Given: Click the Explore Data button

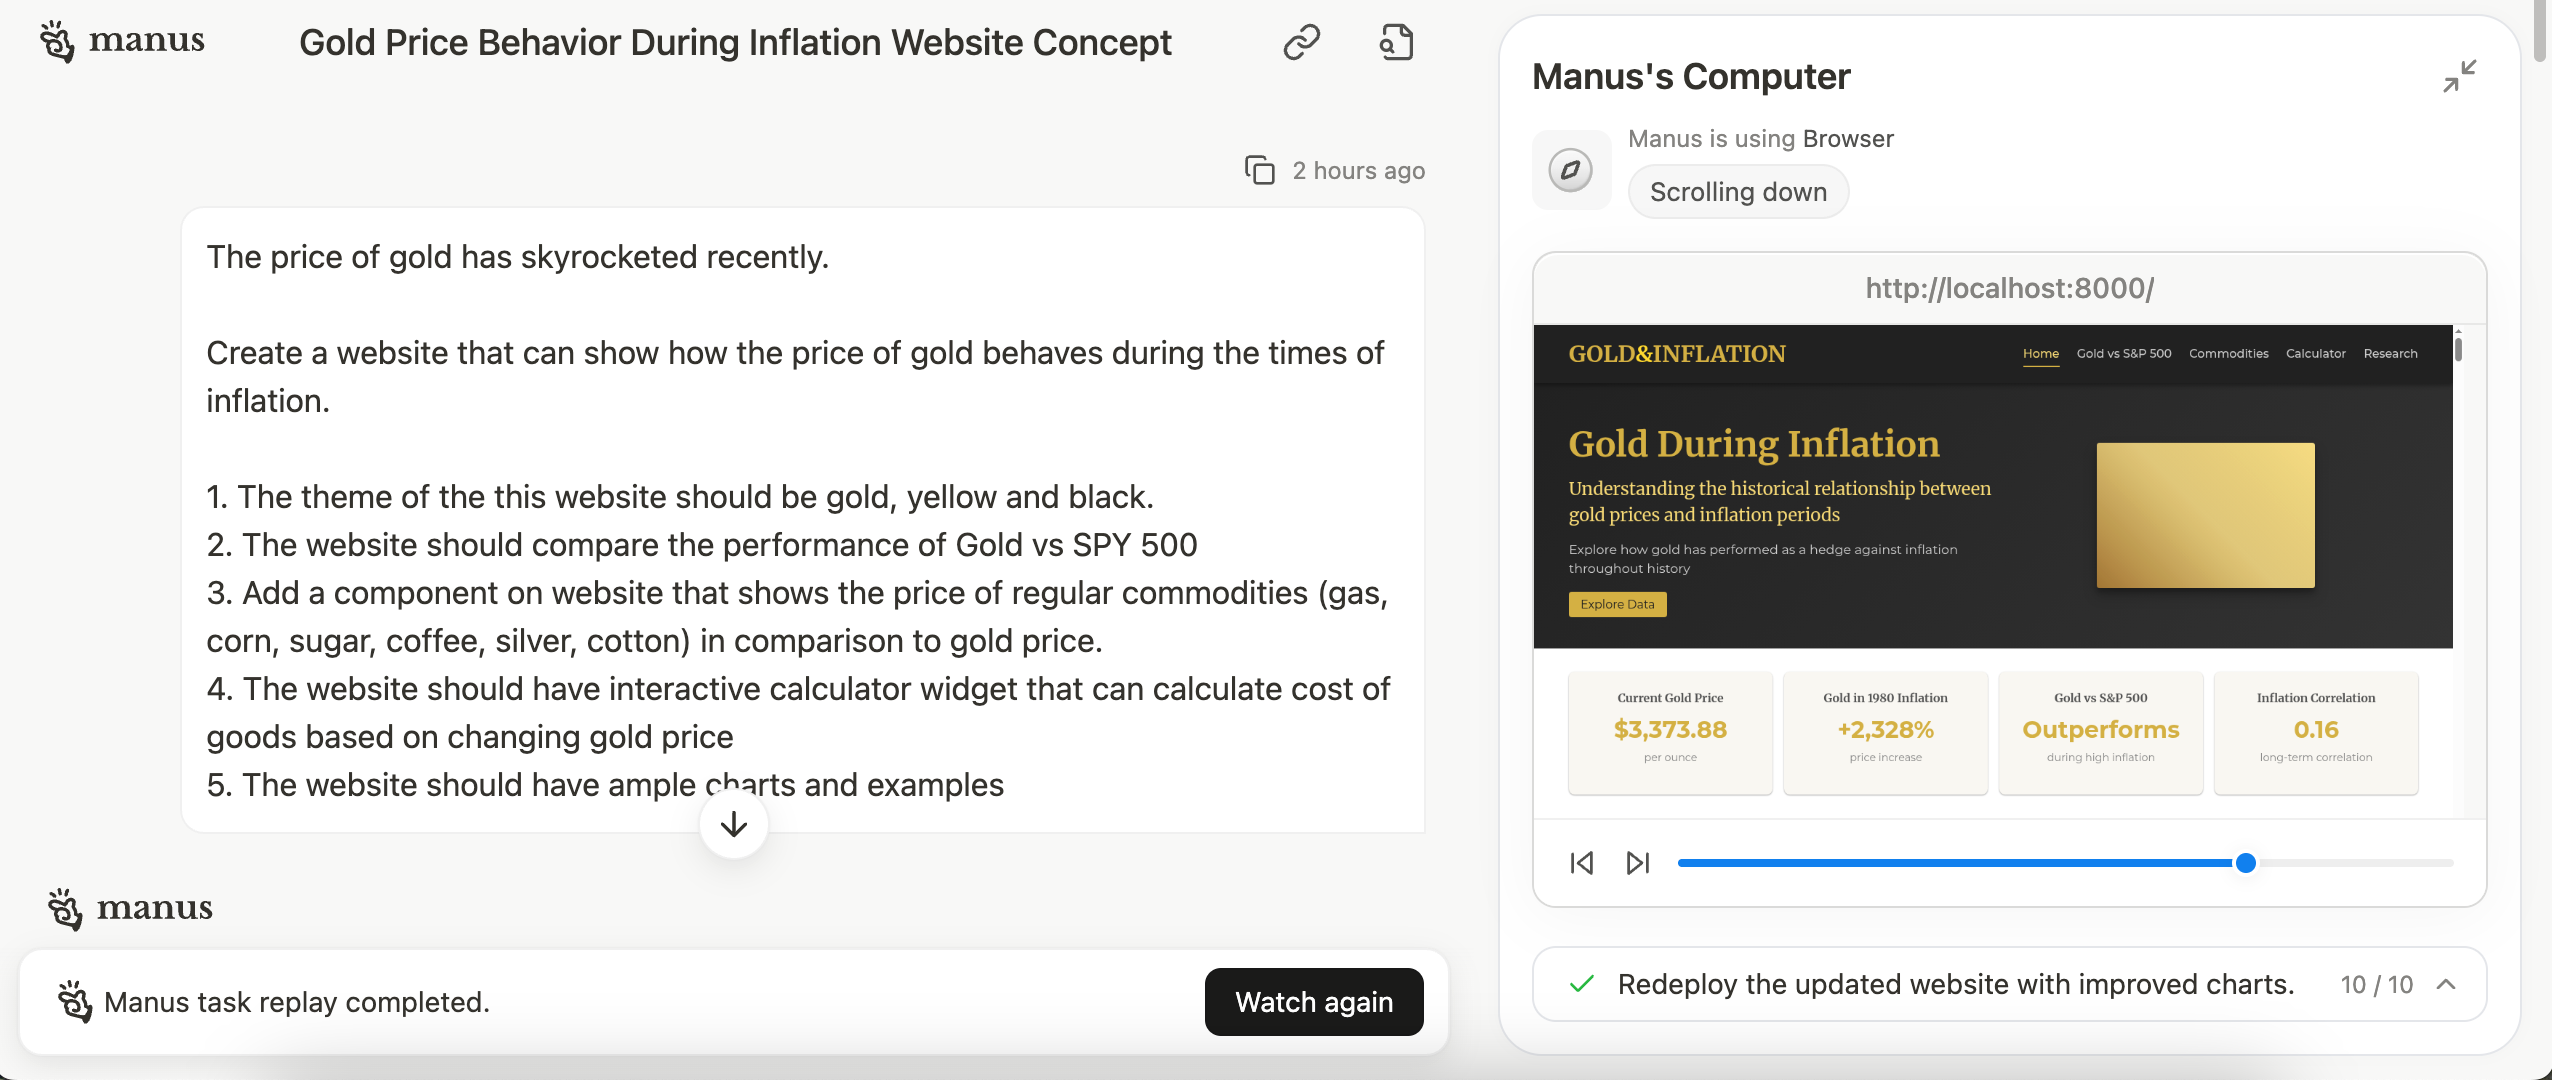Looking at the screenshot, I should pyautogui.click(x=1617, y=604).
